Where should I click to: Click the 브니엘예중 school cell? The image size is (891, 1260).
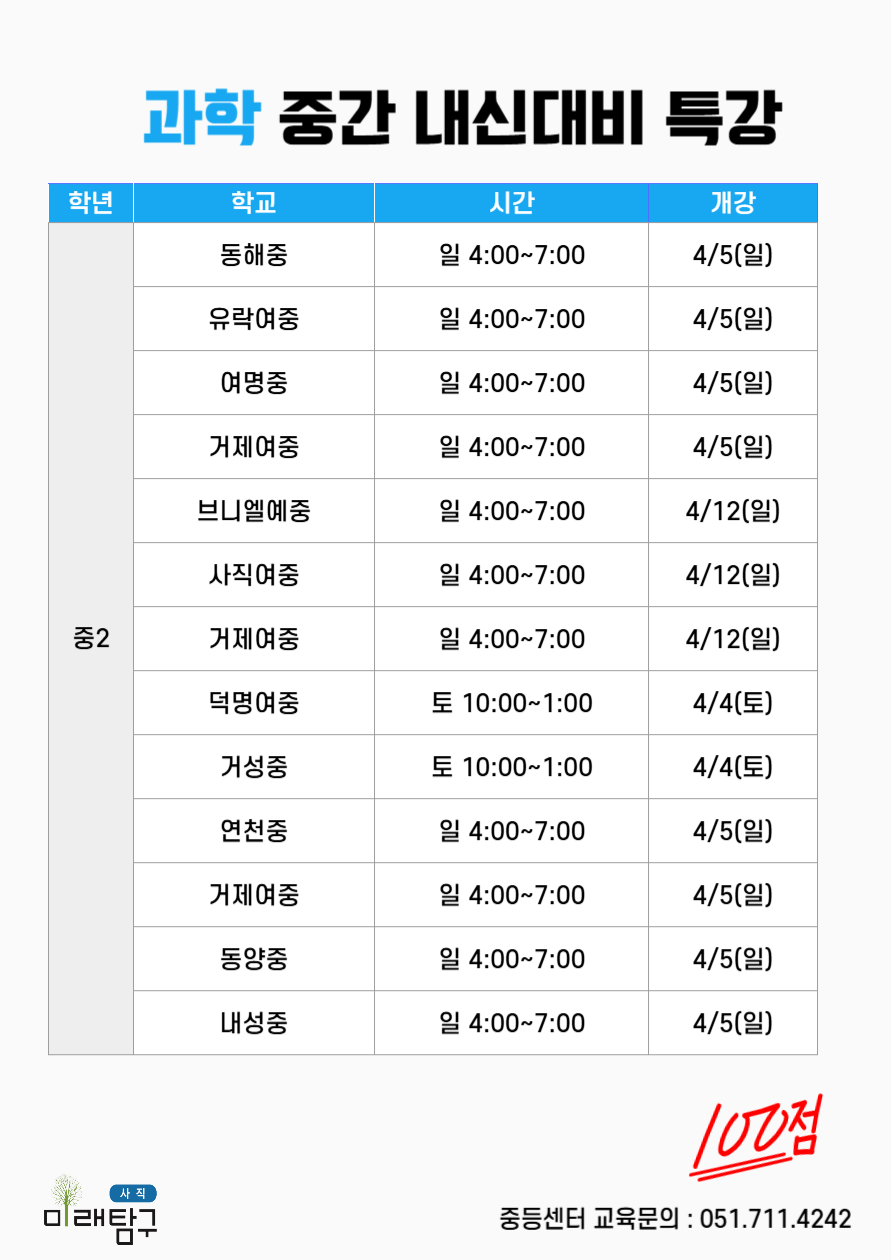pyautogui.click(x=254, y=511)
